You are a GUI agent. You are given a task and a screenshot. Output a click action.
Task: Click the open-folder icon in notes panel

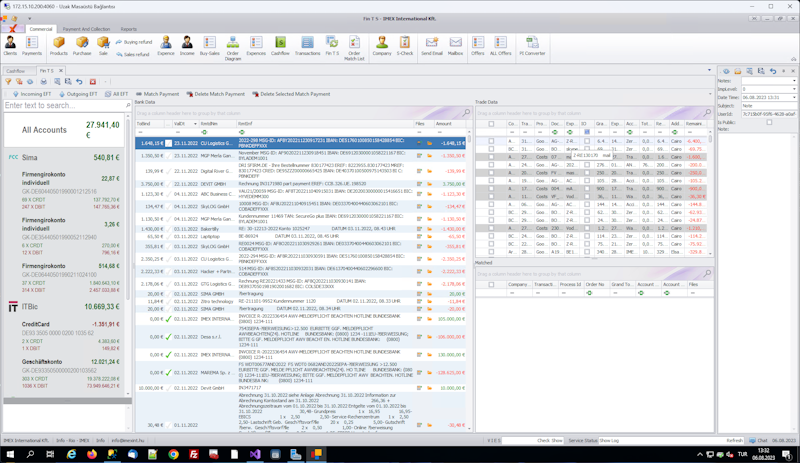738,71
